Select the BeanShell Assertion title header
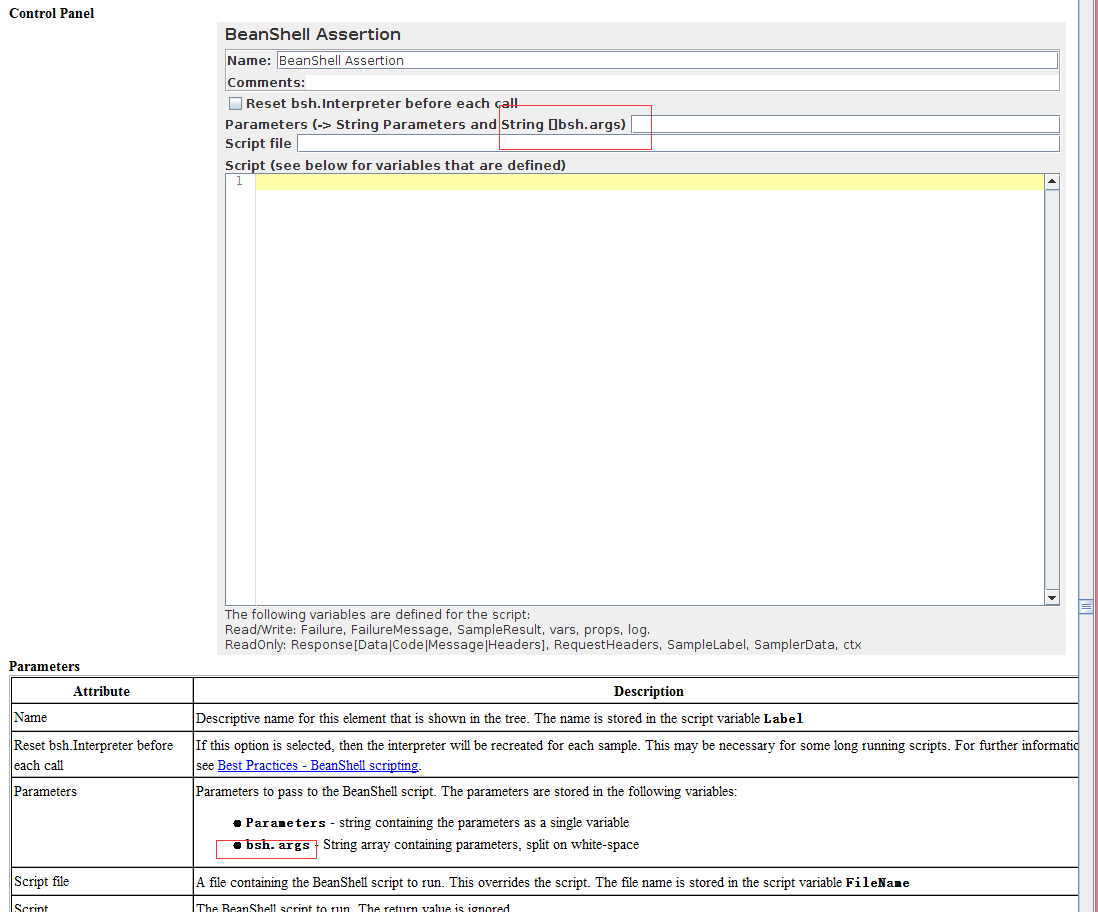This screenshot has height=912, width=1098. pyautogui.click(x=313, y=34)
